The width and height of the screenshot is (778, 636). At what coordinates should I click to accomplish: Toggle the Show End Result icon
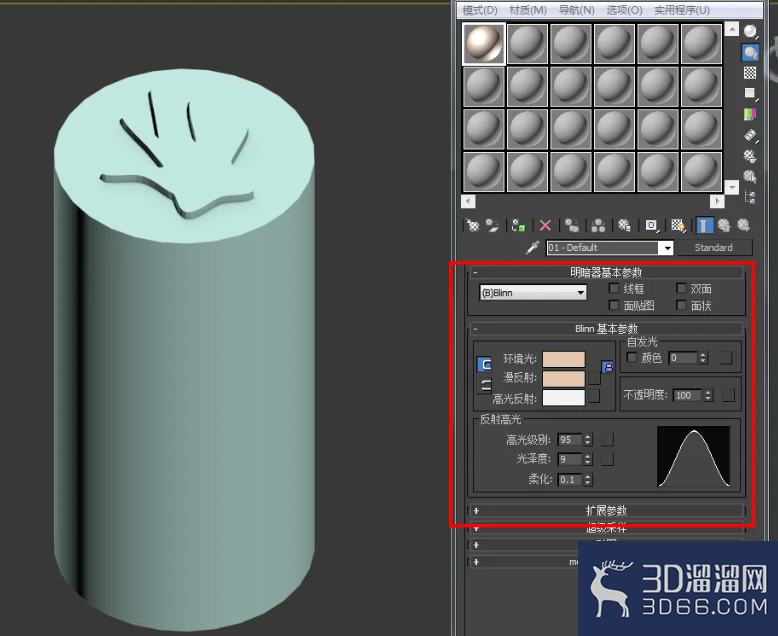[x=705, y=226]
